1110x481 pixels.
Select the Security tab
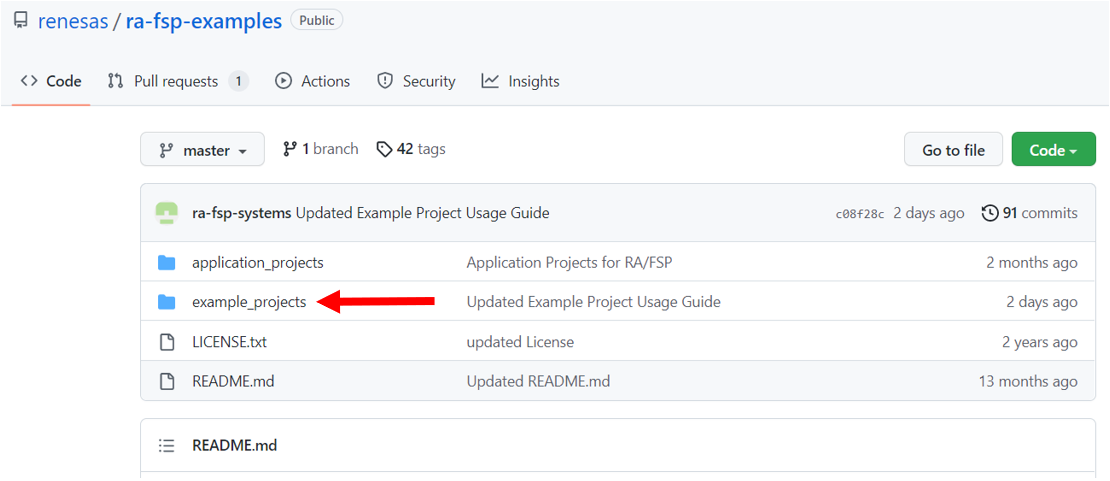click(x=416, y=81)
